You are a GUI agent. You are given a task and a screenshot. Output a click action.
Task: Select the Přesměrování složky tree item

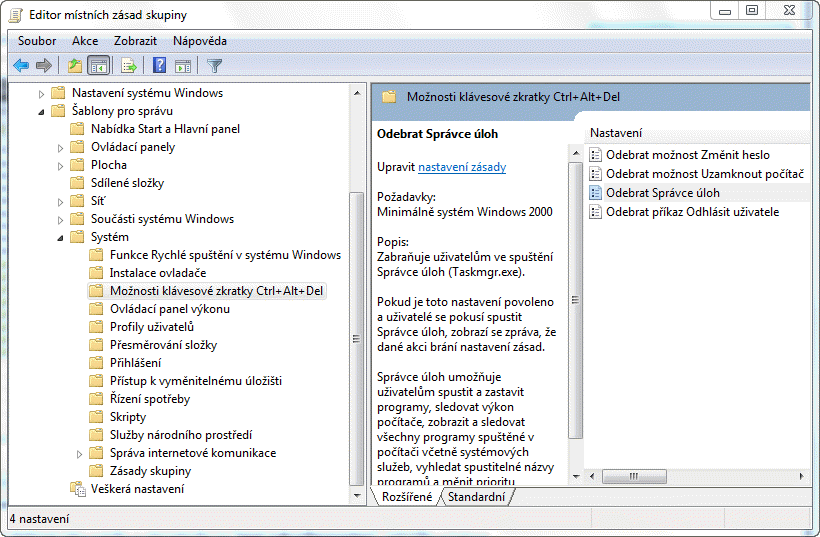pyautogui.click(x=163, y=345)
